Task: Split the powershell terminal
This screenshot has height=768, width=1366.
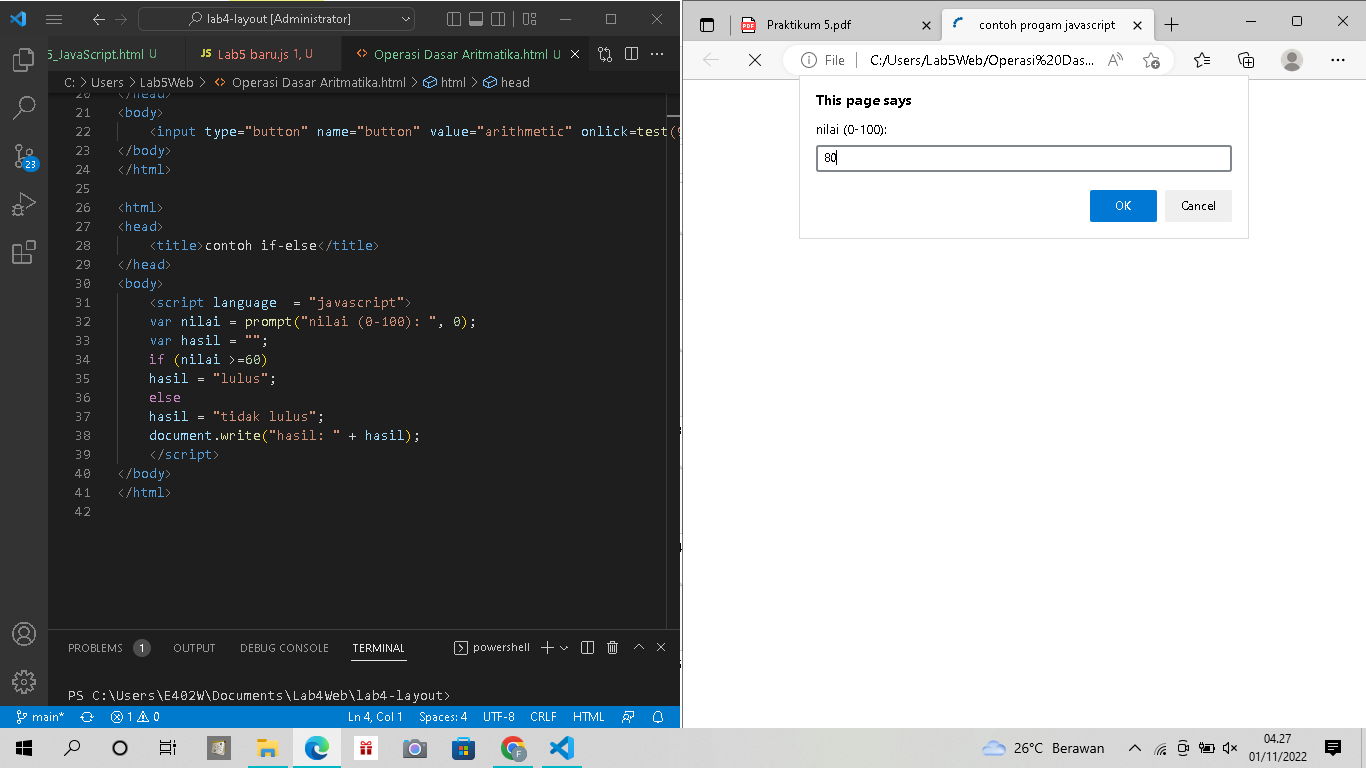Action: click(587, 647)
